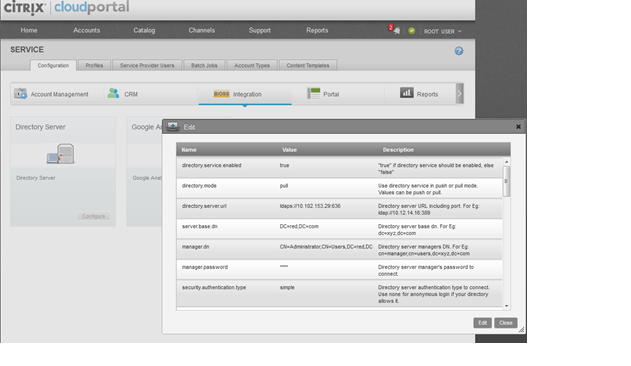The image size is (631, 366).
Task: Select the directory.server.url row name
Action: click(x=204, y=206)
